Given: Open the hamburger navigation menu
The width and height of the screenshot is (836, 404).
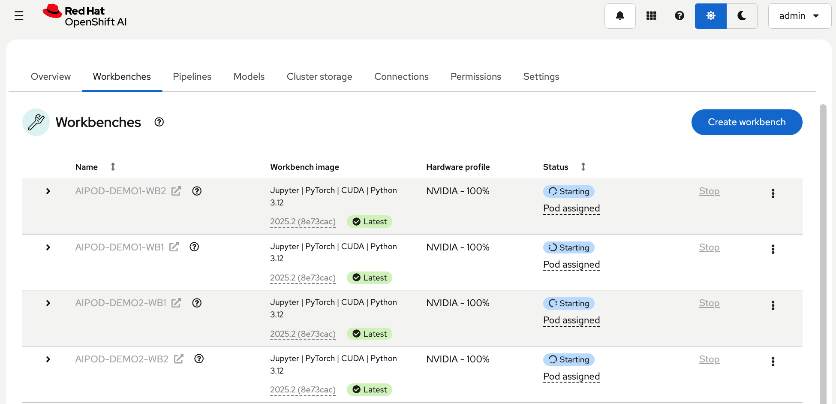Looking at the screenshot, I should coord(19,16).
